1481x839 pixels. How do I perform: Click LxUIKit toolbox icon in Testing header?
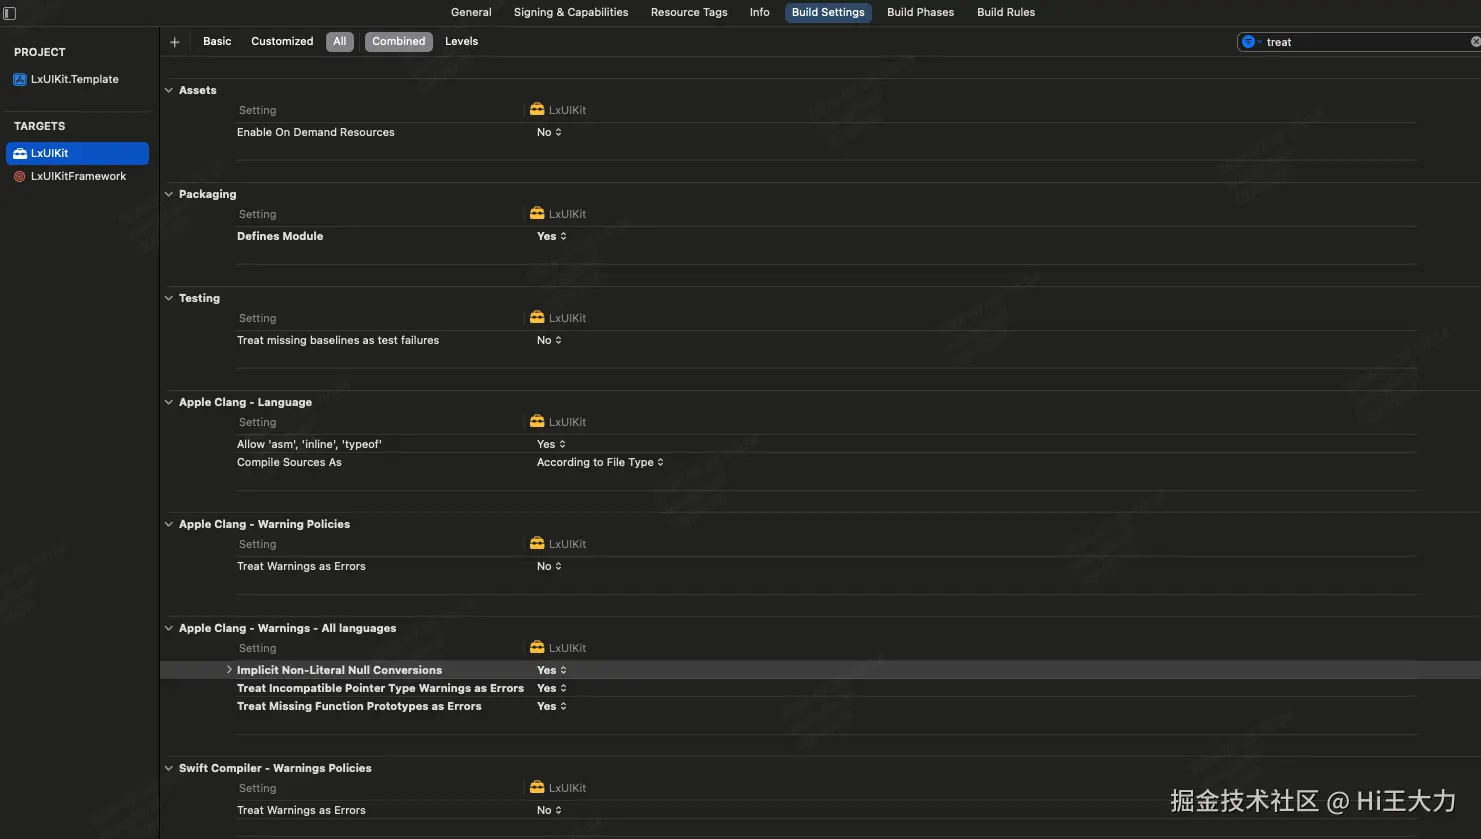click(x=537, y=318)
